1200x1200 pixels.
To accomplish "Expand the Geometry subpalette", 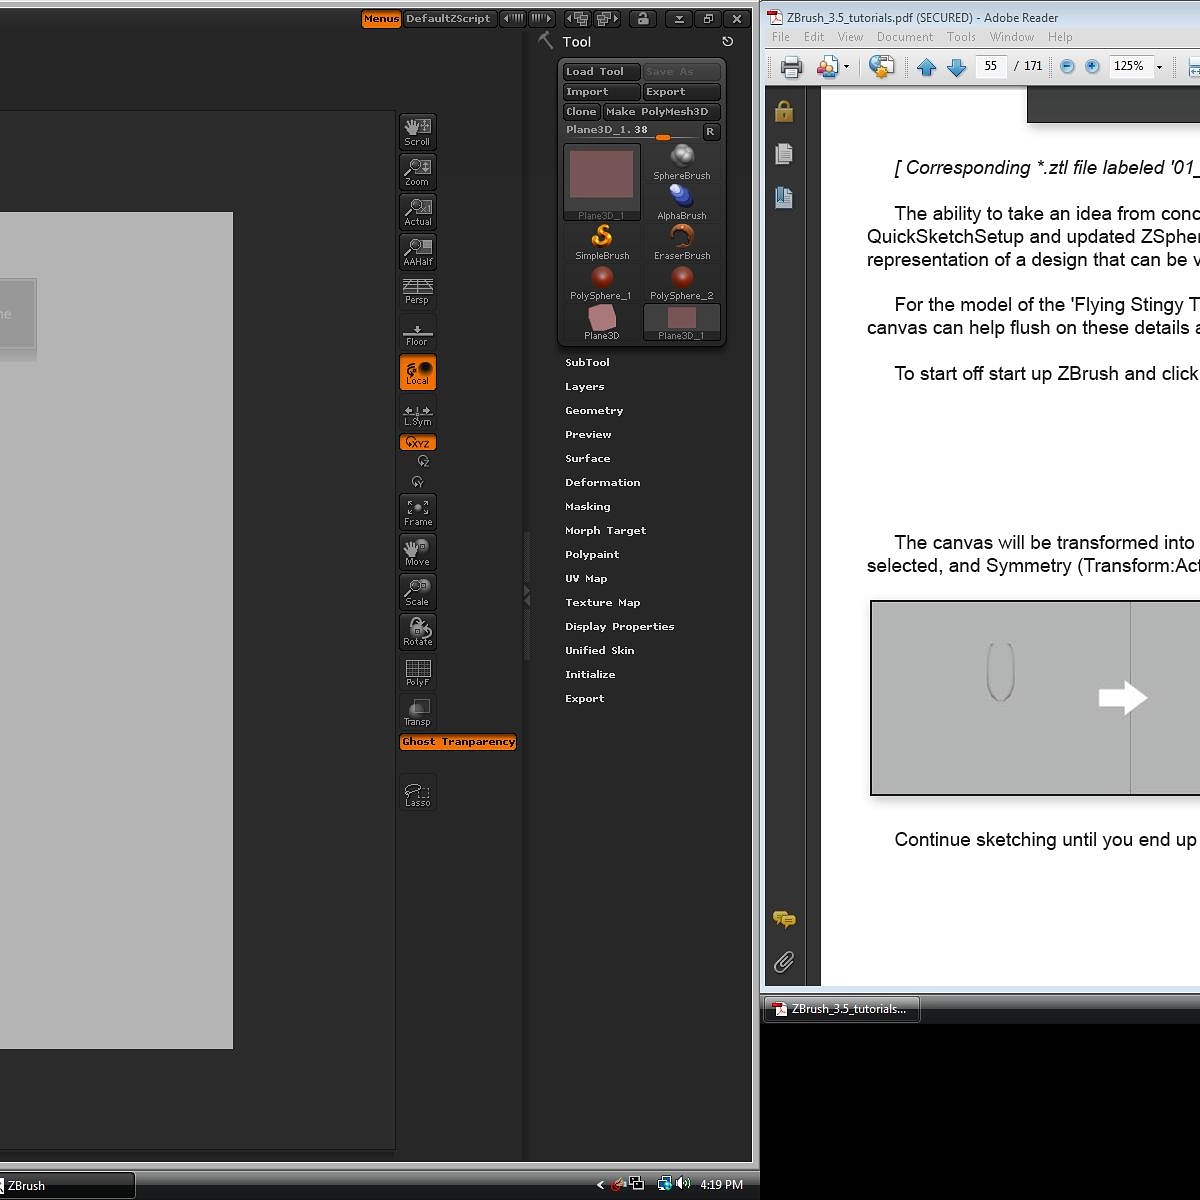I will point(594,410).
